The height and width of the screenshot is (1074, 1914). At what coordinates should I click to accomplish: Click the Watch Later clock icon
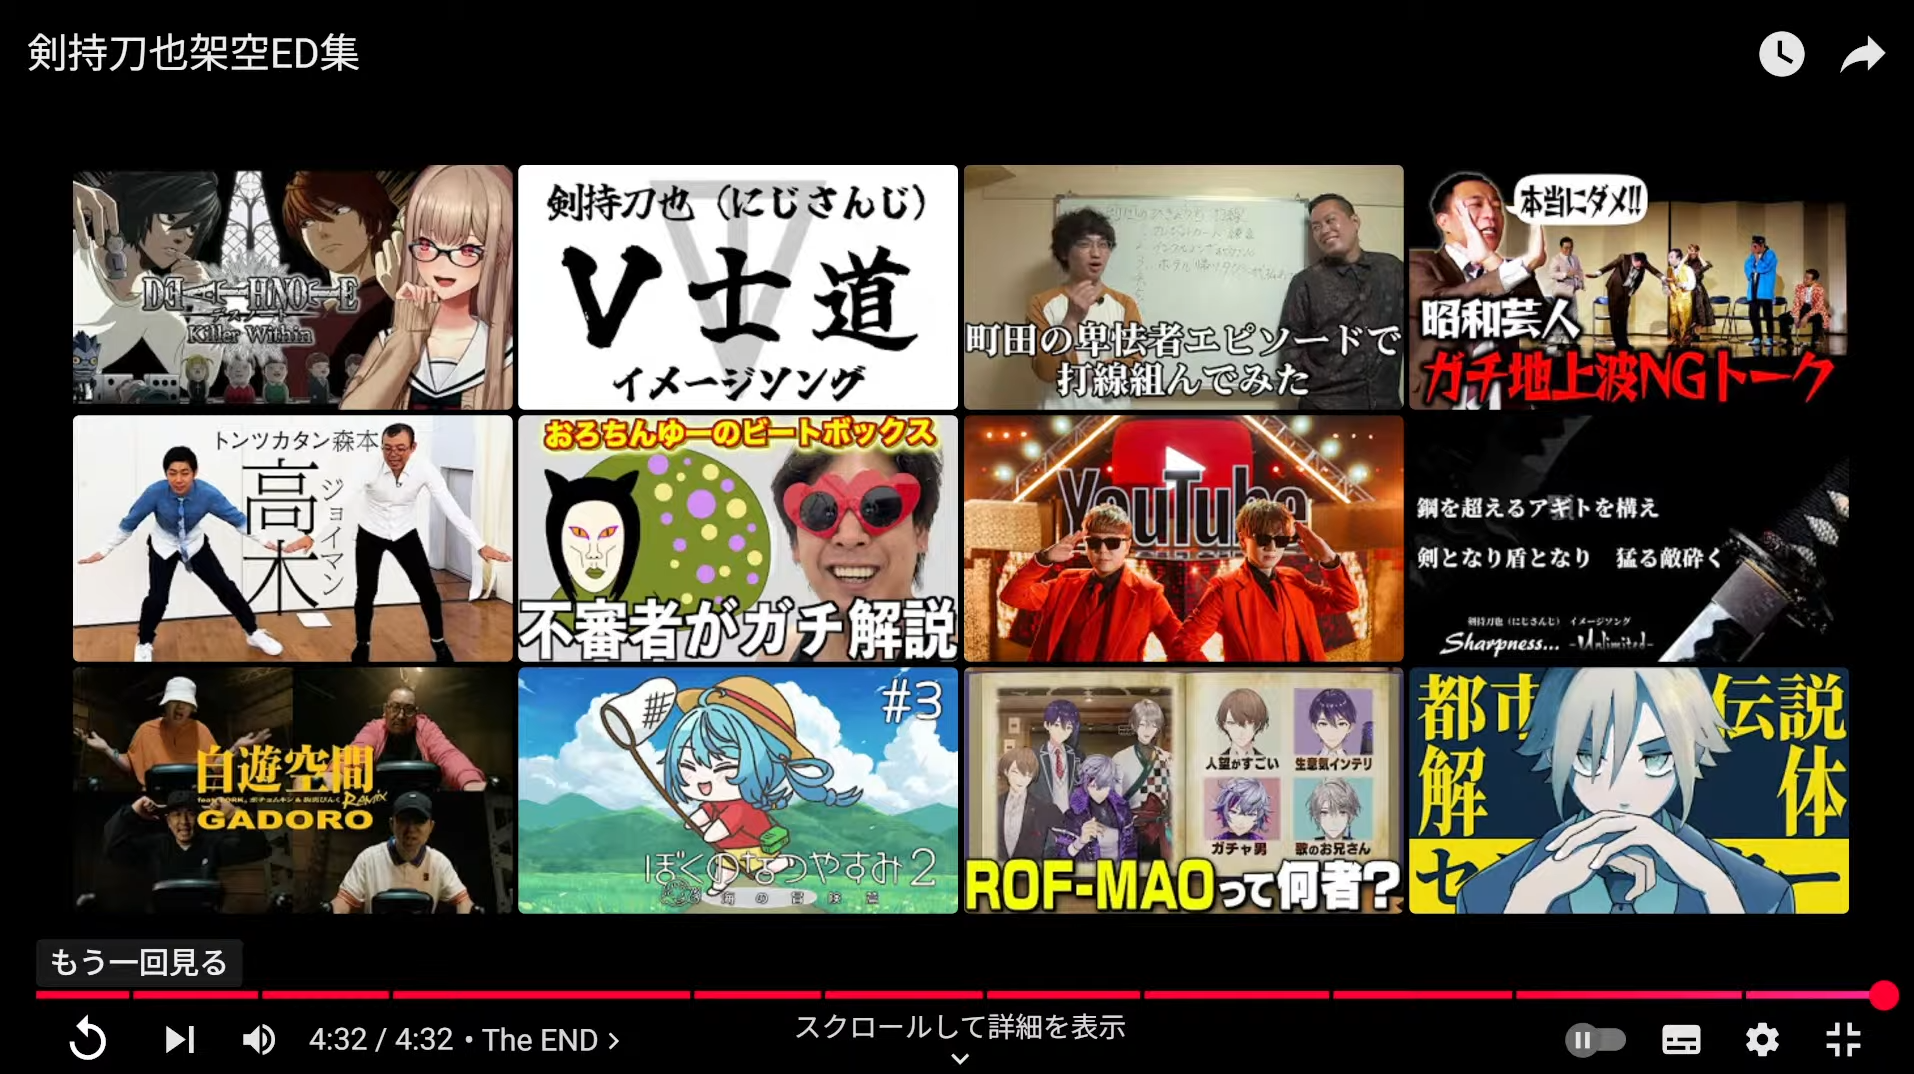click(x=1781, y=54)
